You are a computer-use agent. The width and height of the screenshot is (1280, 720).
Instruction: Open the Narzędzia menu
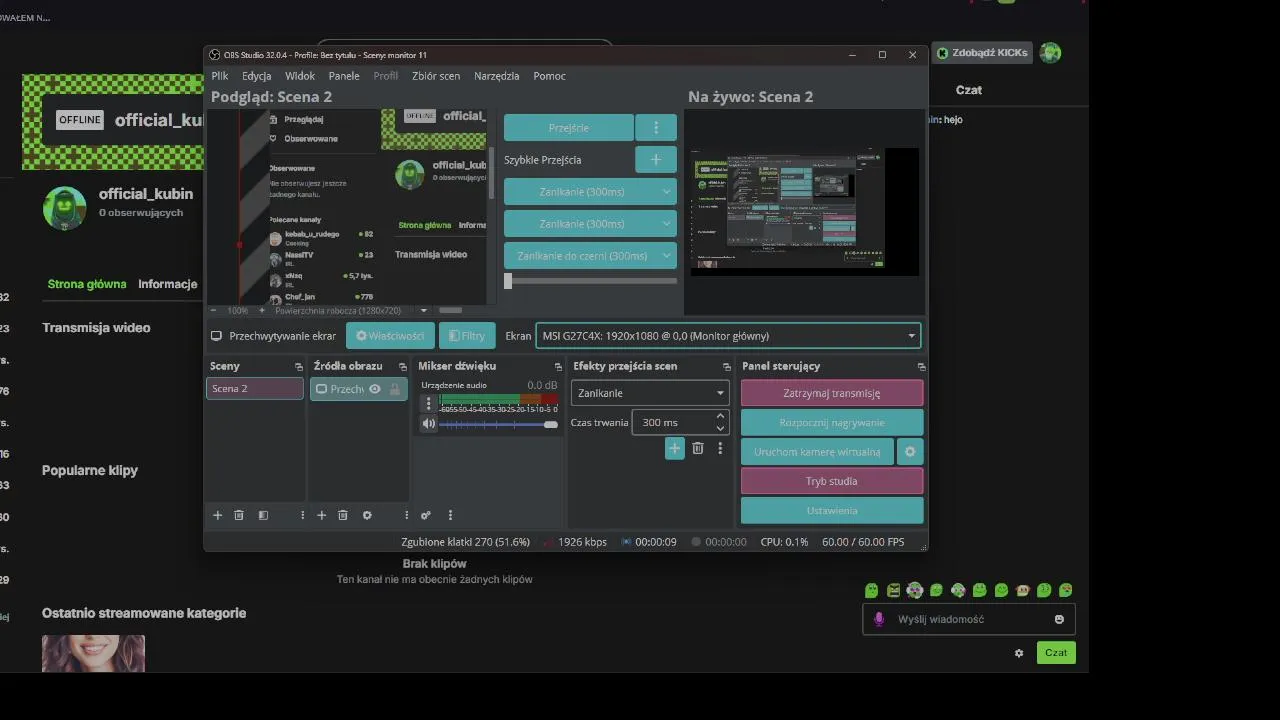(x=497, y=76)
